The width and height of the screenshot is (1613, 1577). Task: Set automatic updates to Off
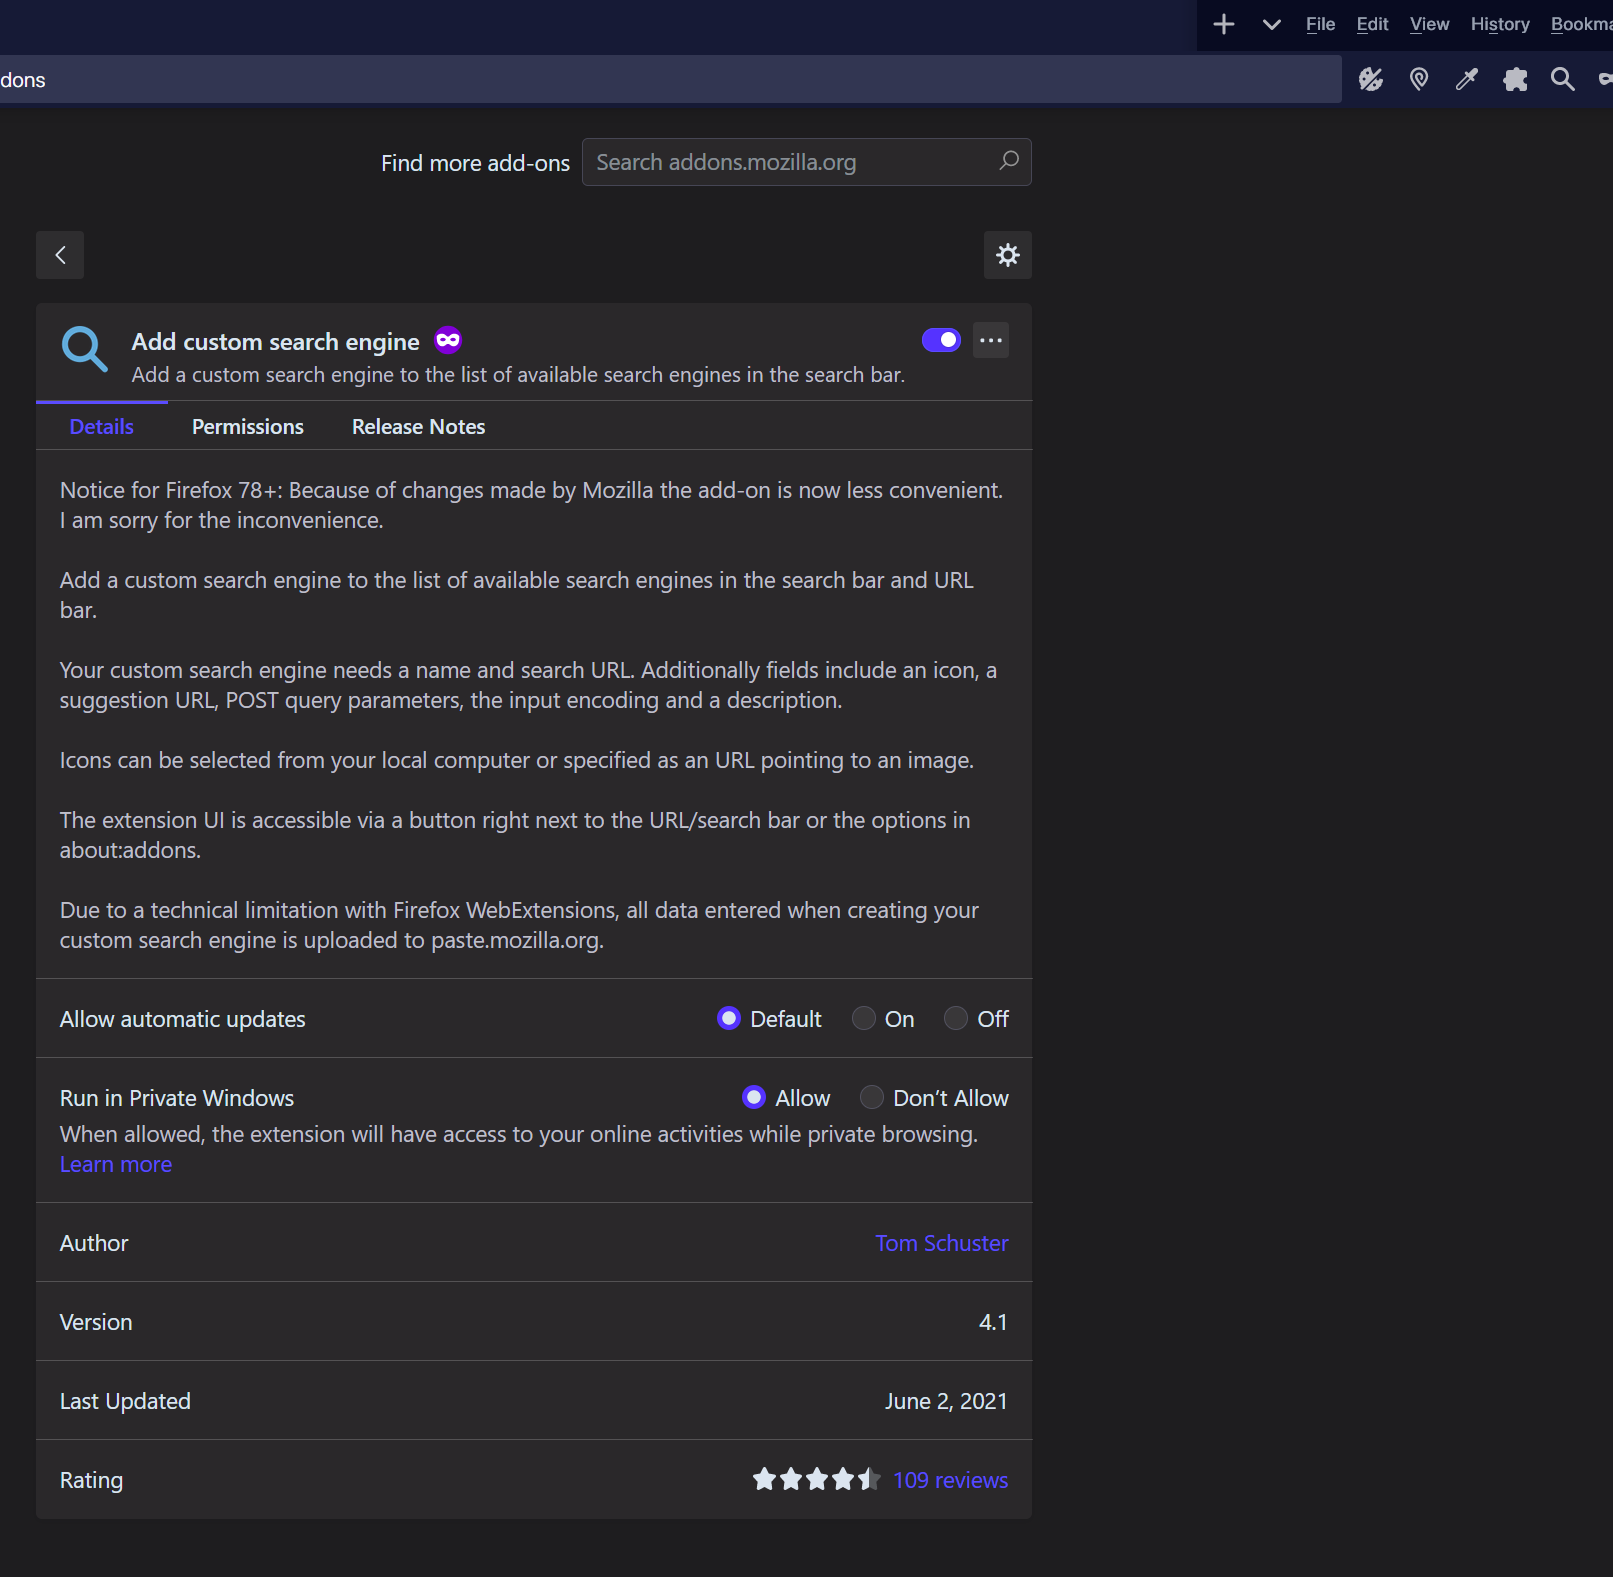click(x=956, y=1019)
